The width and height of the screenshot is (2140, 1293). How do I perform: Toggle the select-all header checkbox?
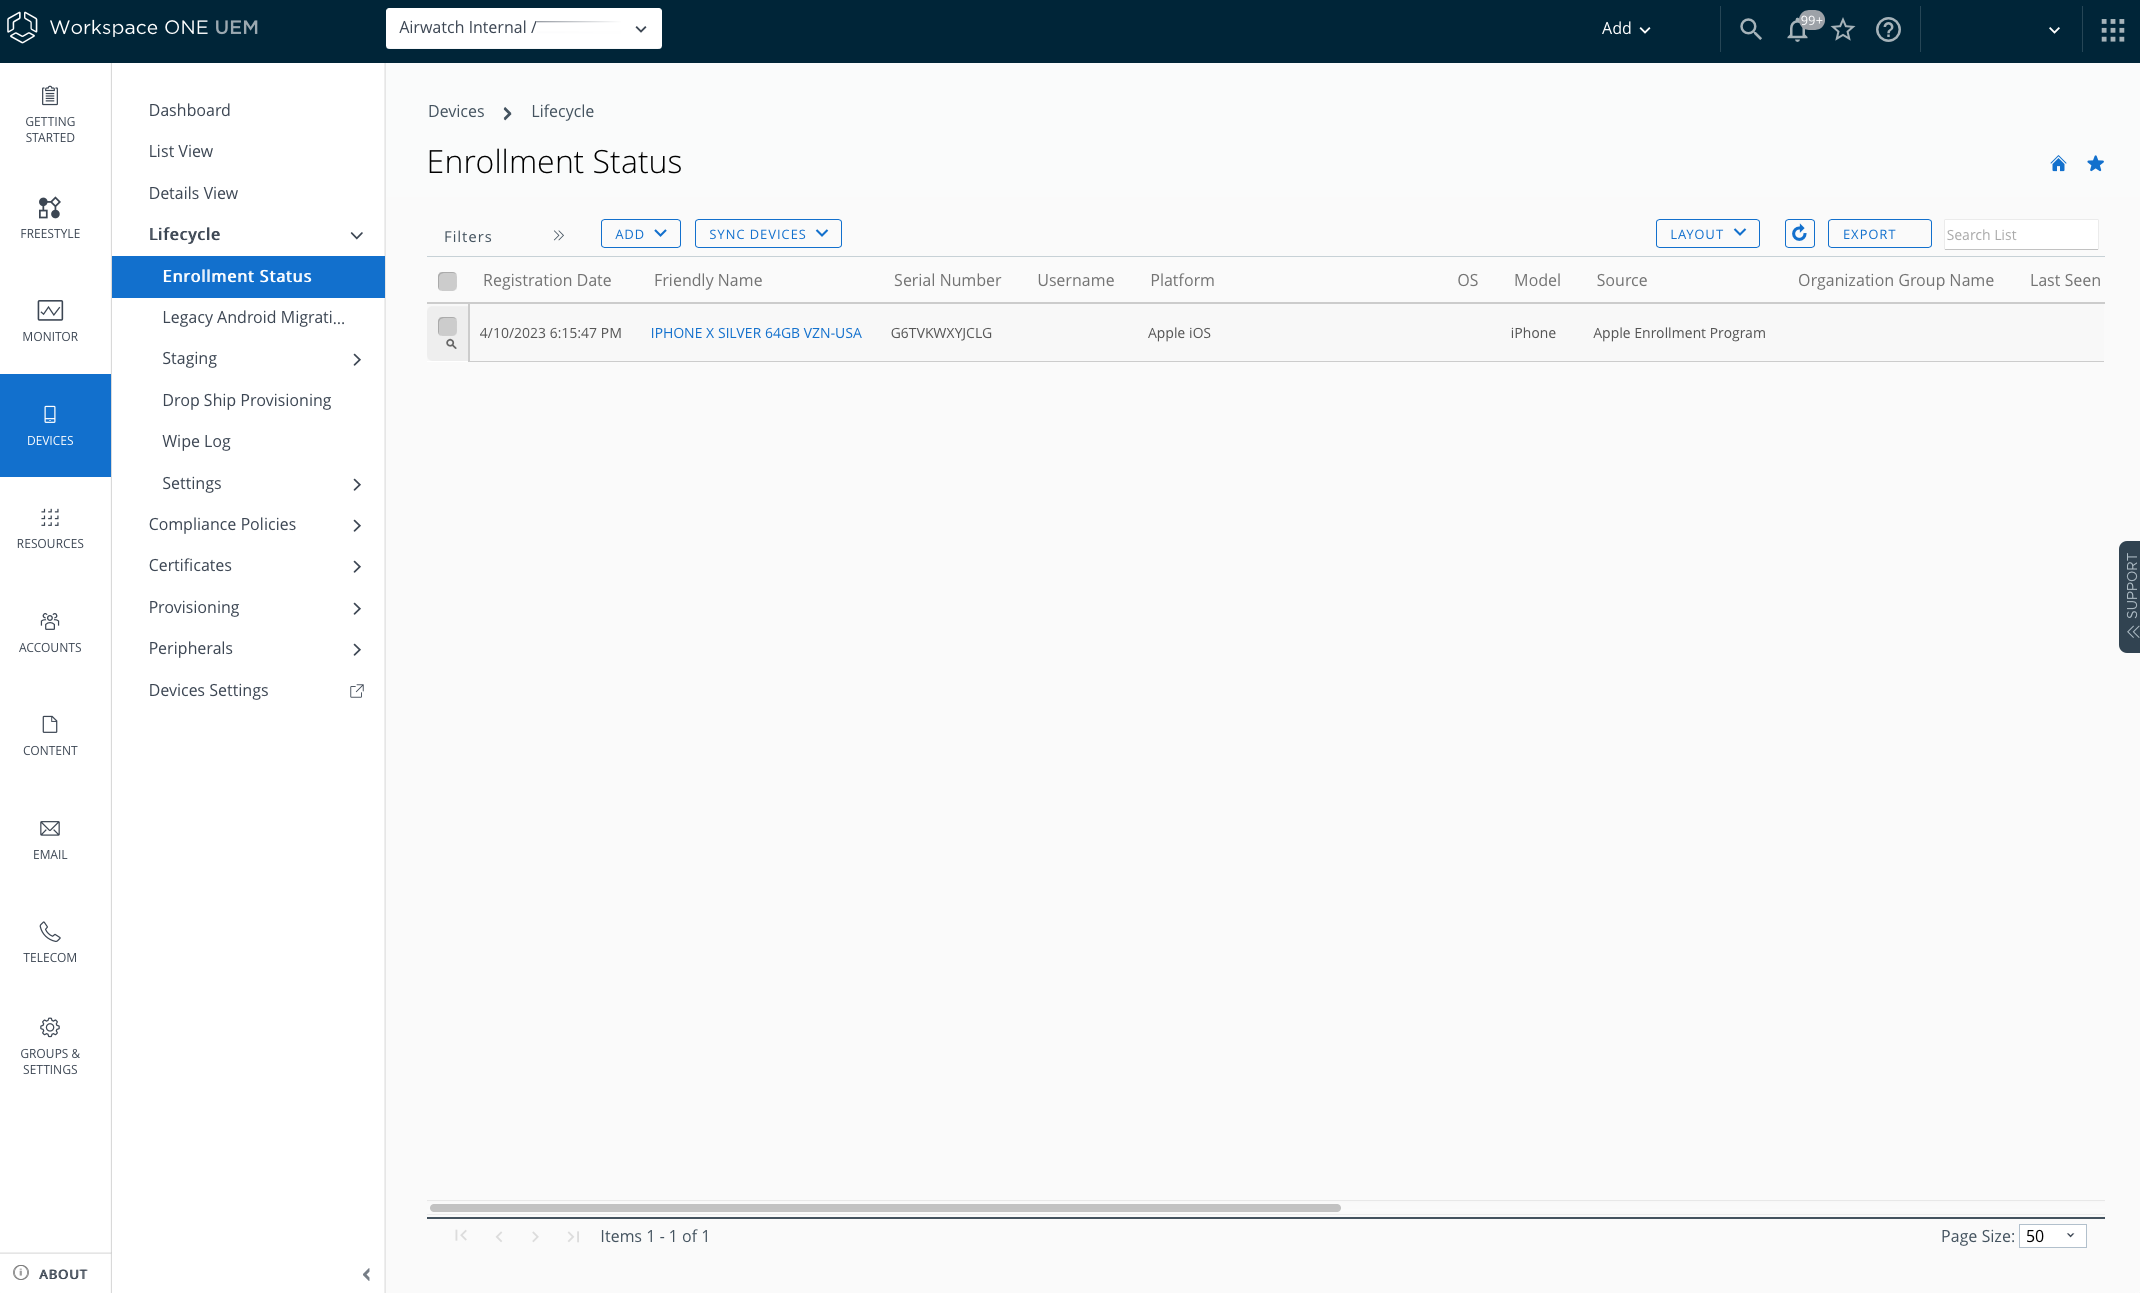pyautogui.click(x=447, y=281)
